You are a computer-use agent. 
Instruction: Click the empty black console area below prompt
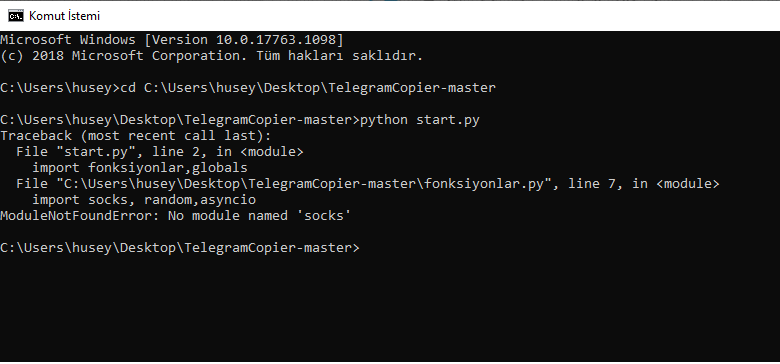tap(390, 308)
